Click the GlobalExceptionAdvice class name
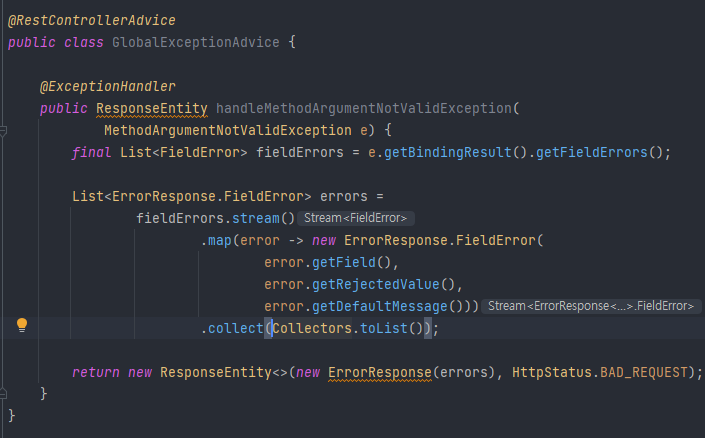705x438 pixels. 196,43
